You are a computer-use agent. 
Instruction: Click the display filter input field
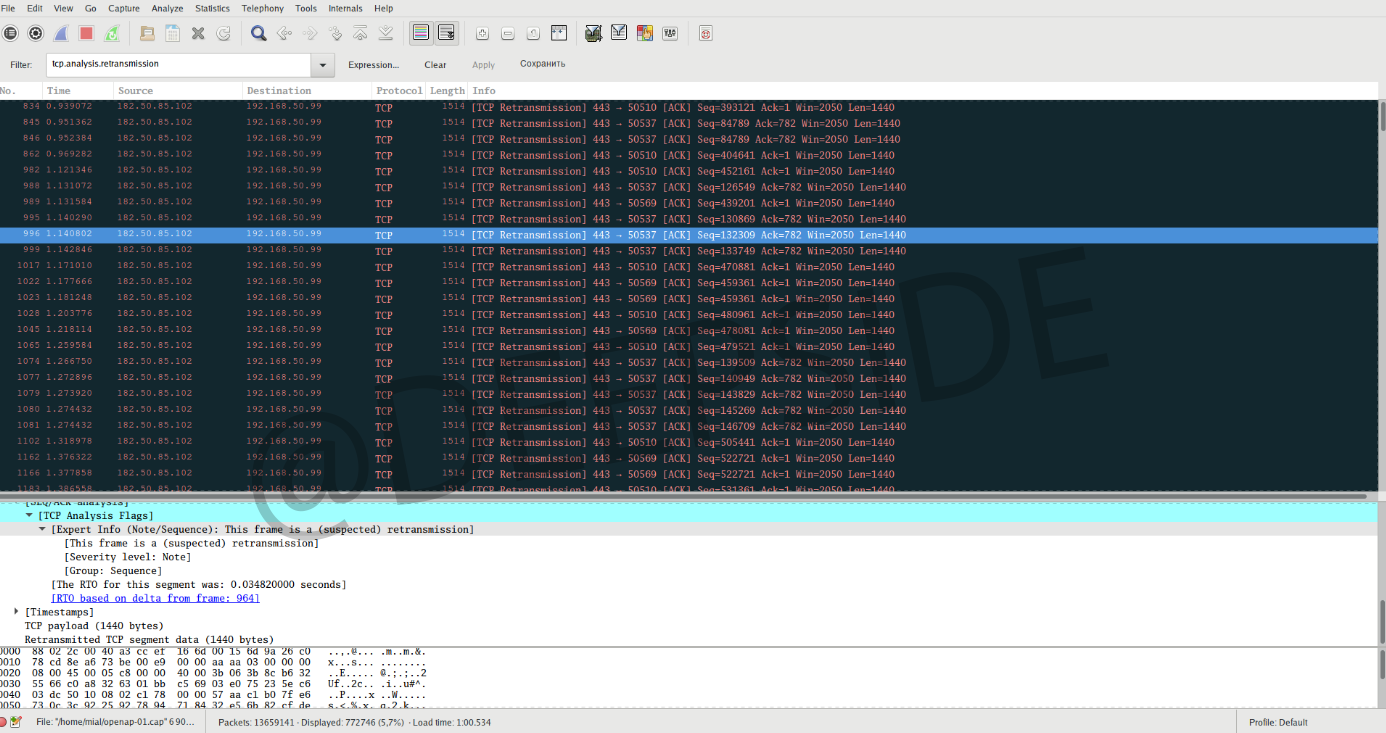(x=178, y=64)
